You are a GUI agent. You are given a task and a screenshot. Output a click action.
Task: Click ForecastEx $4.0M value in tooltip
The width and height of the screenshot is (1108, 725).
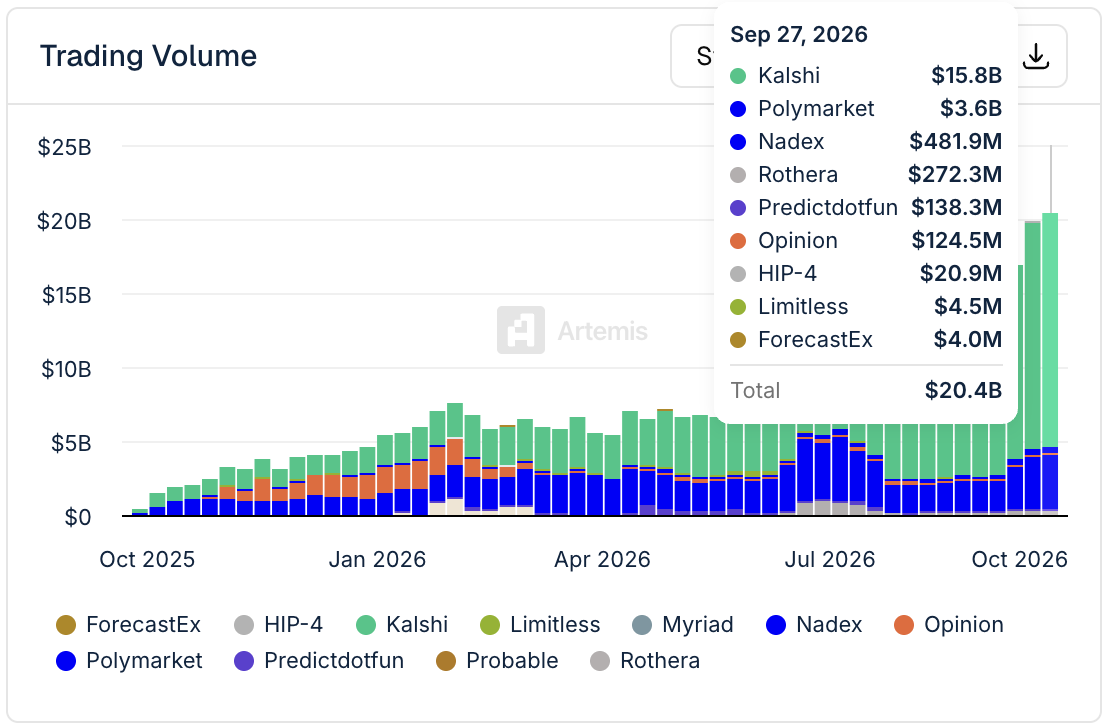(x=967, y=339)
